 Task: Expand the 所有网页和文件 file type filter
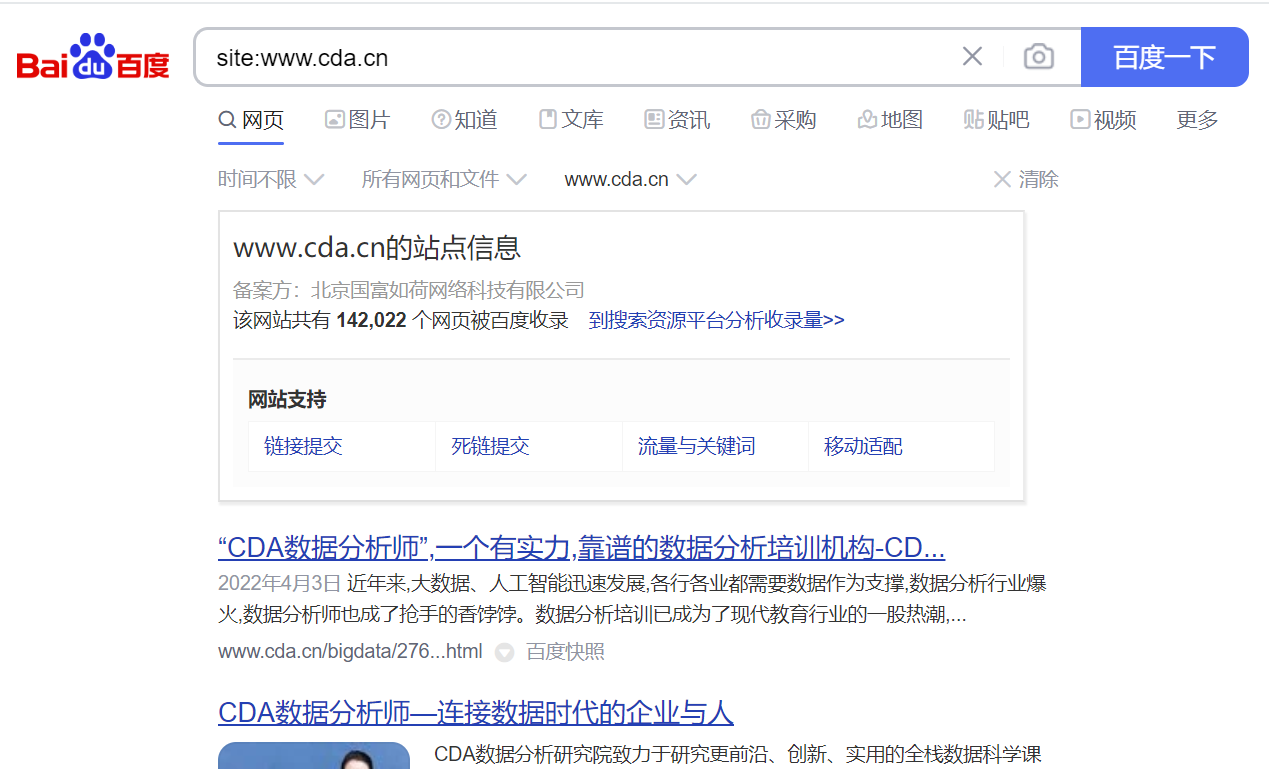444,179
